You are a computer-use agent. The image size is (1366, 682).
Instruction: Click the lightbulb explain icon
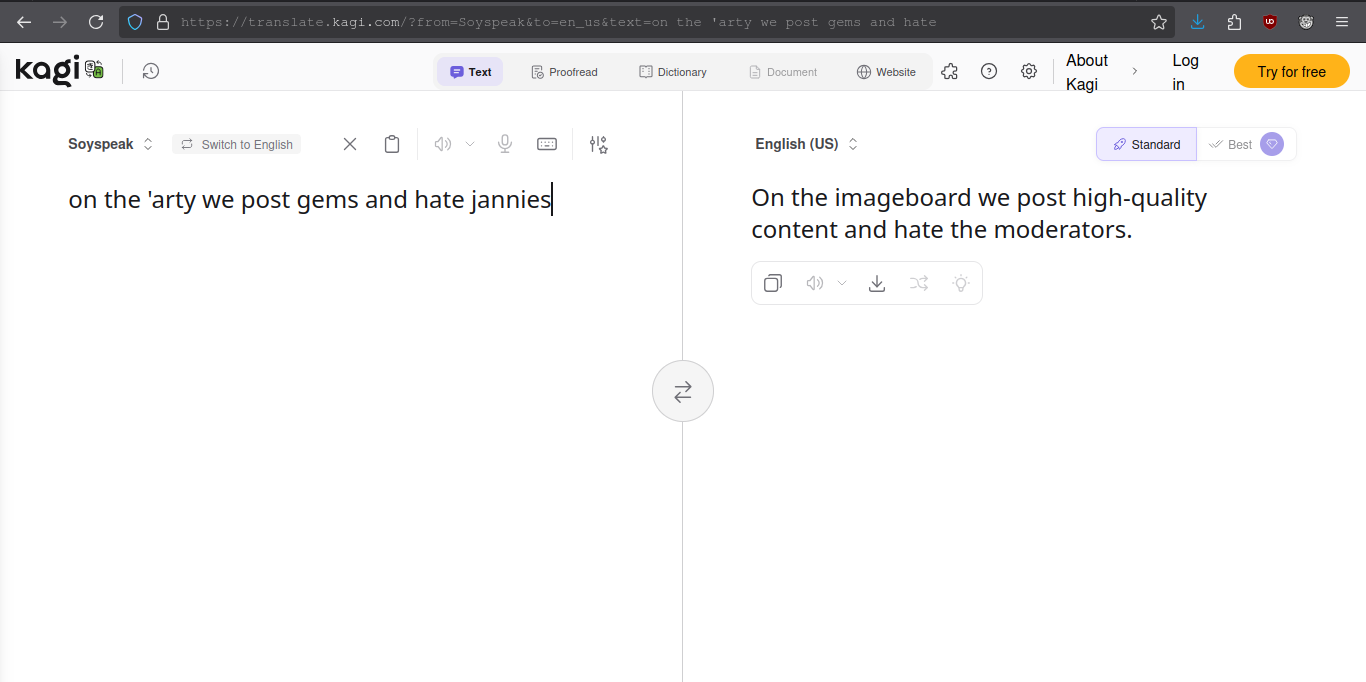(961, 283)
